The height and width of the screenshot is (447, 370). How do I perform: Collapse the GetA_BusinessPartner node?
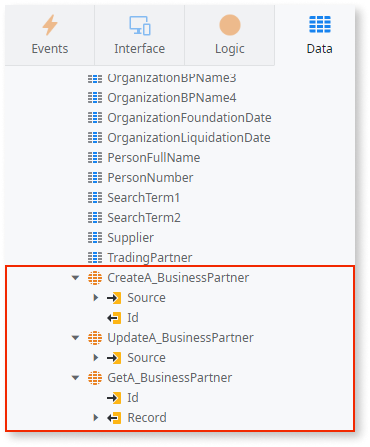[76, 378]
